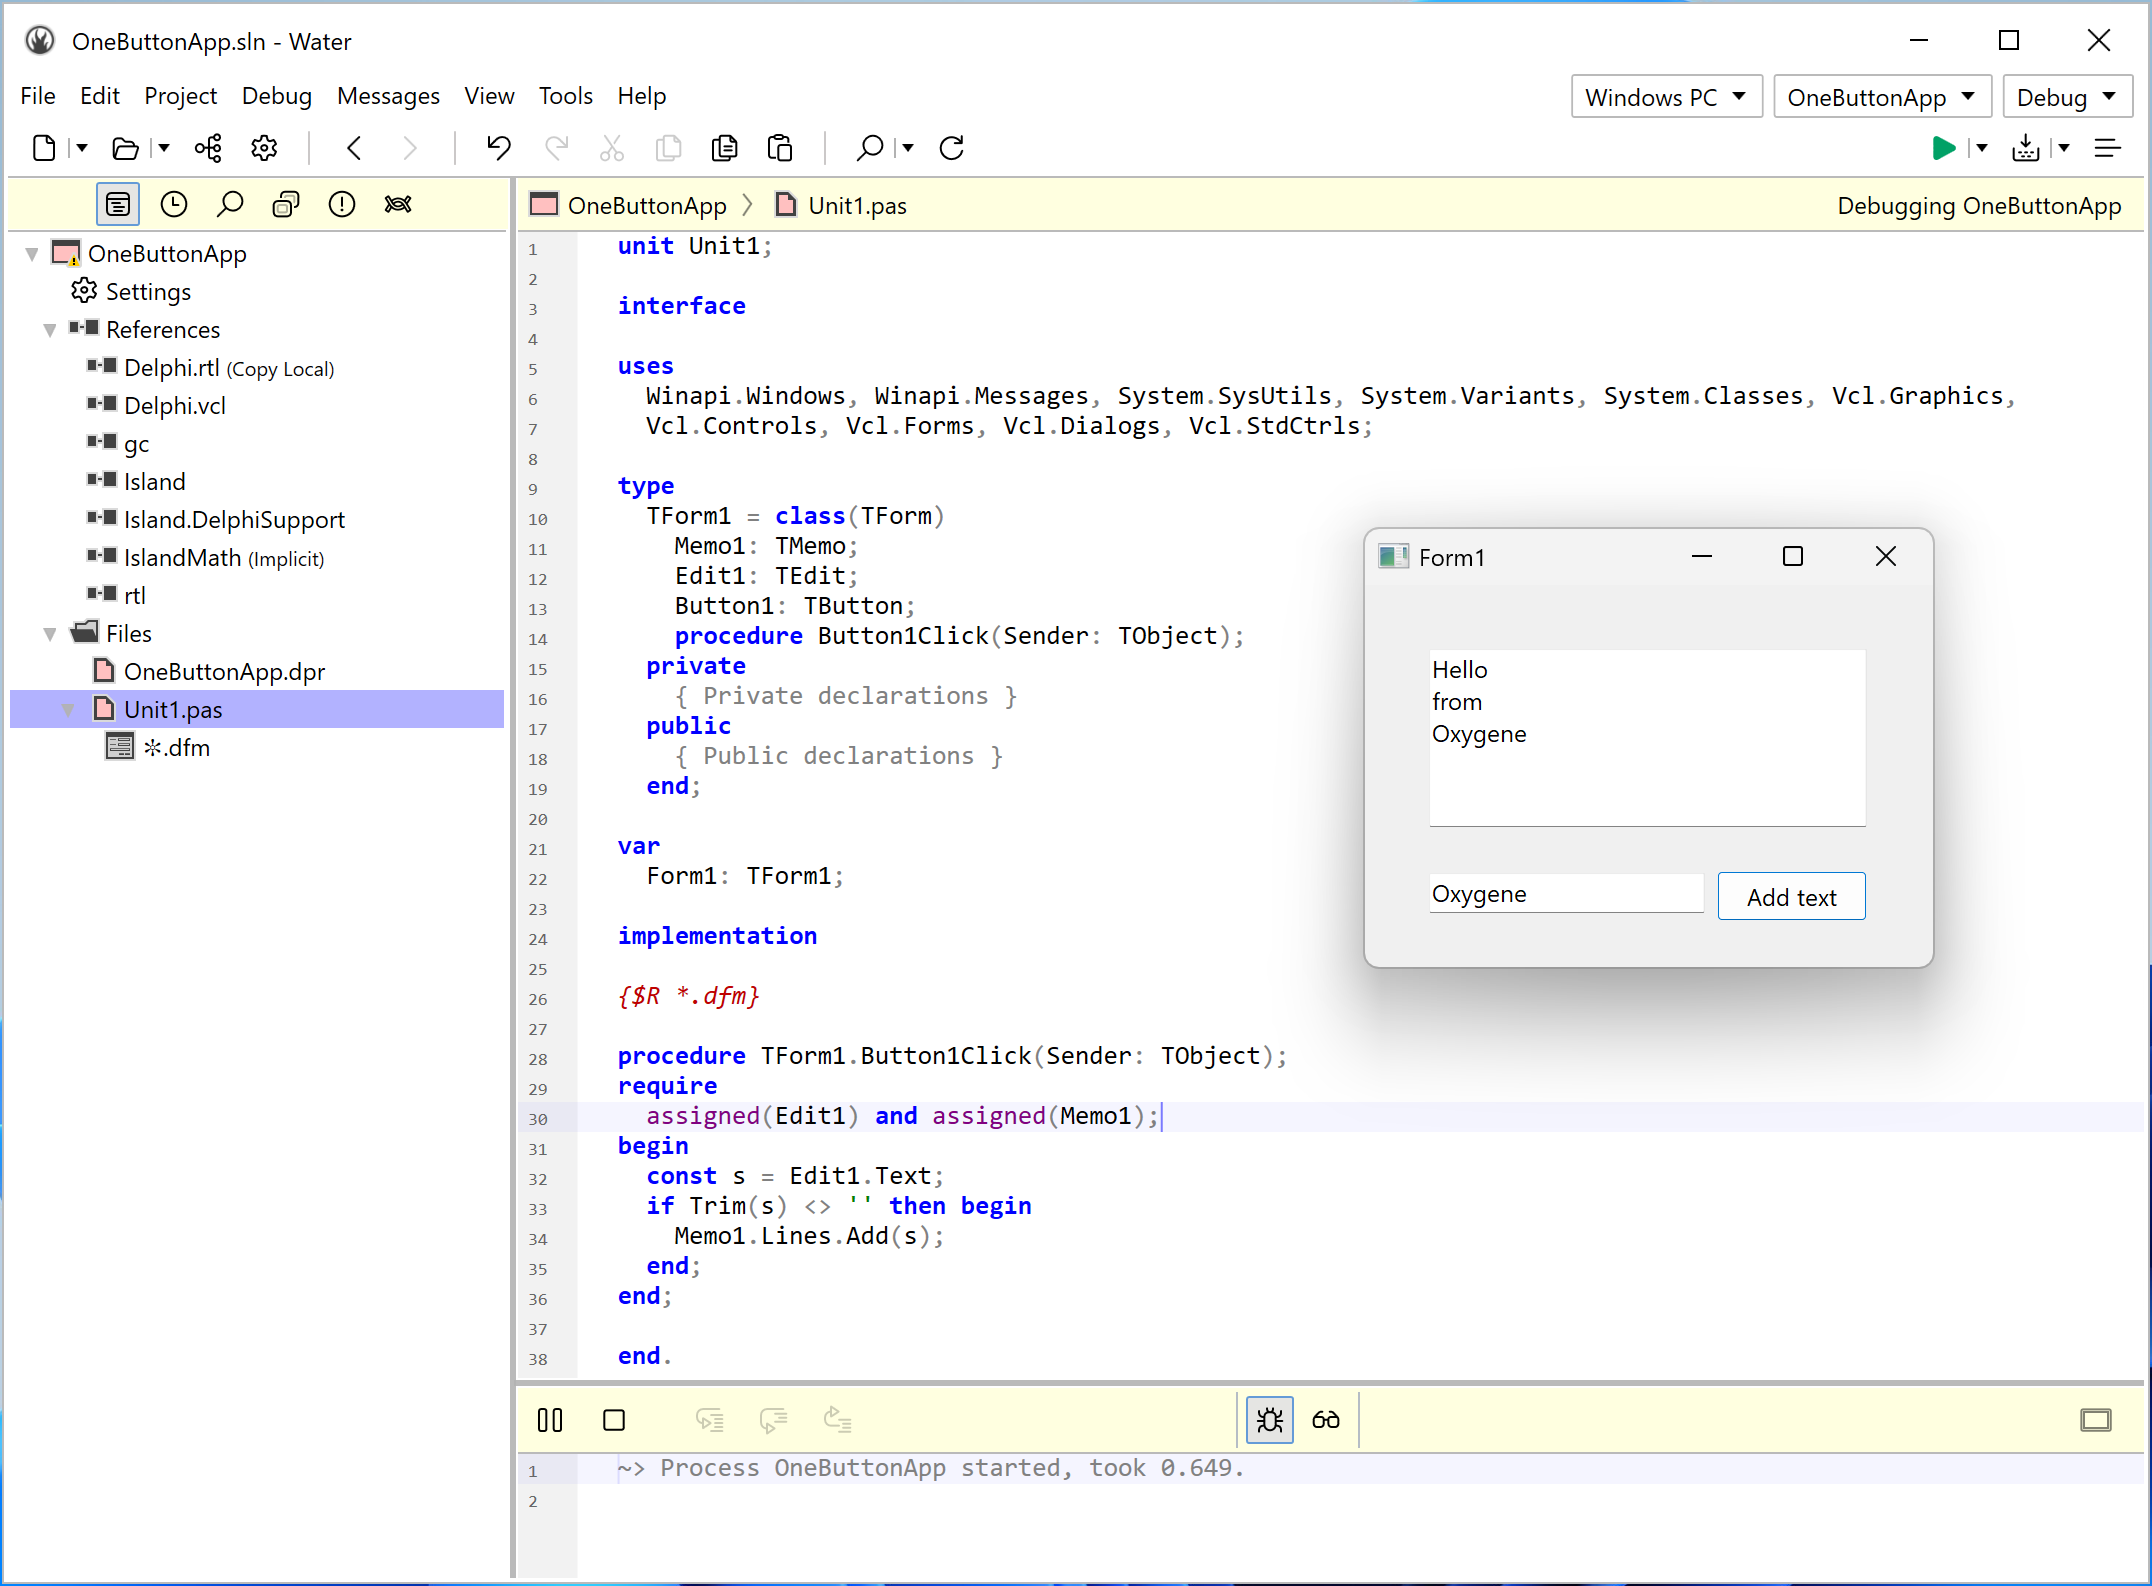
Task: Click the Oxygene edit field in Form1
Action: (x=1566, y=894)
